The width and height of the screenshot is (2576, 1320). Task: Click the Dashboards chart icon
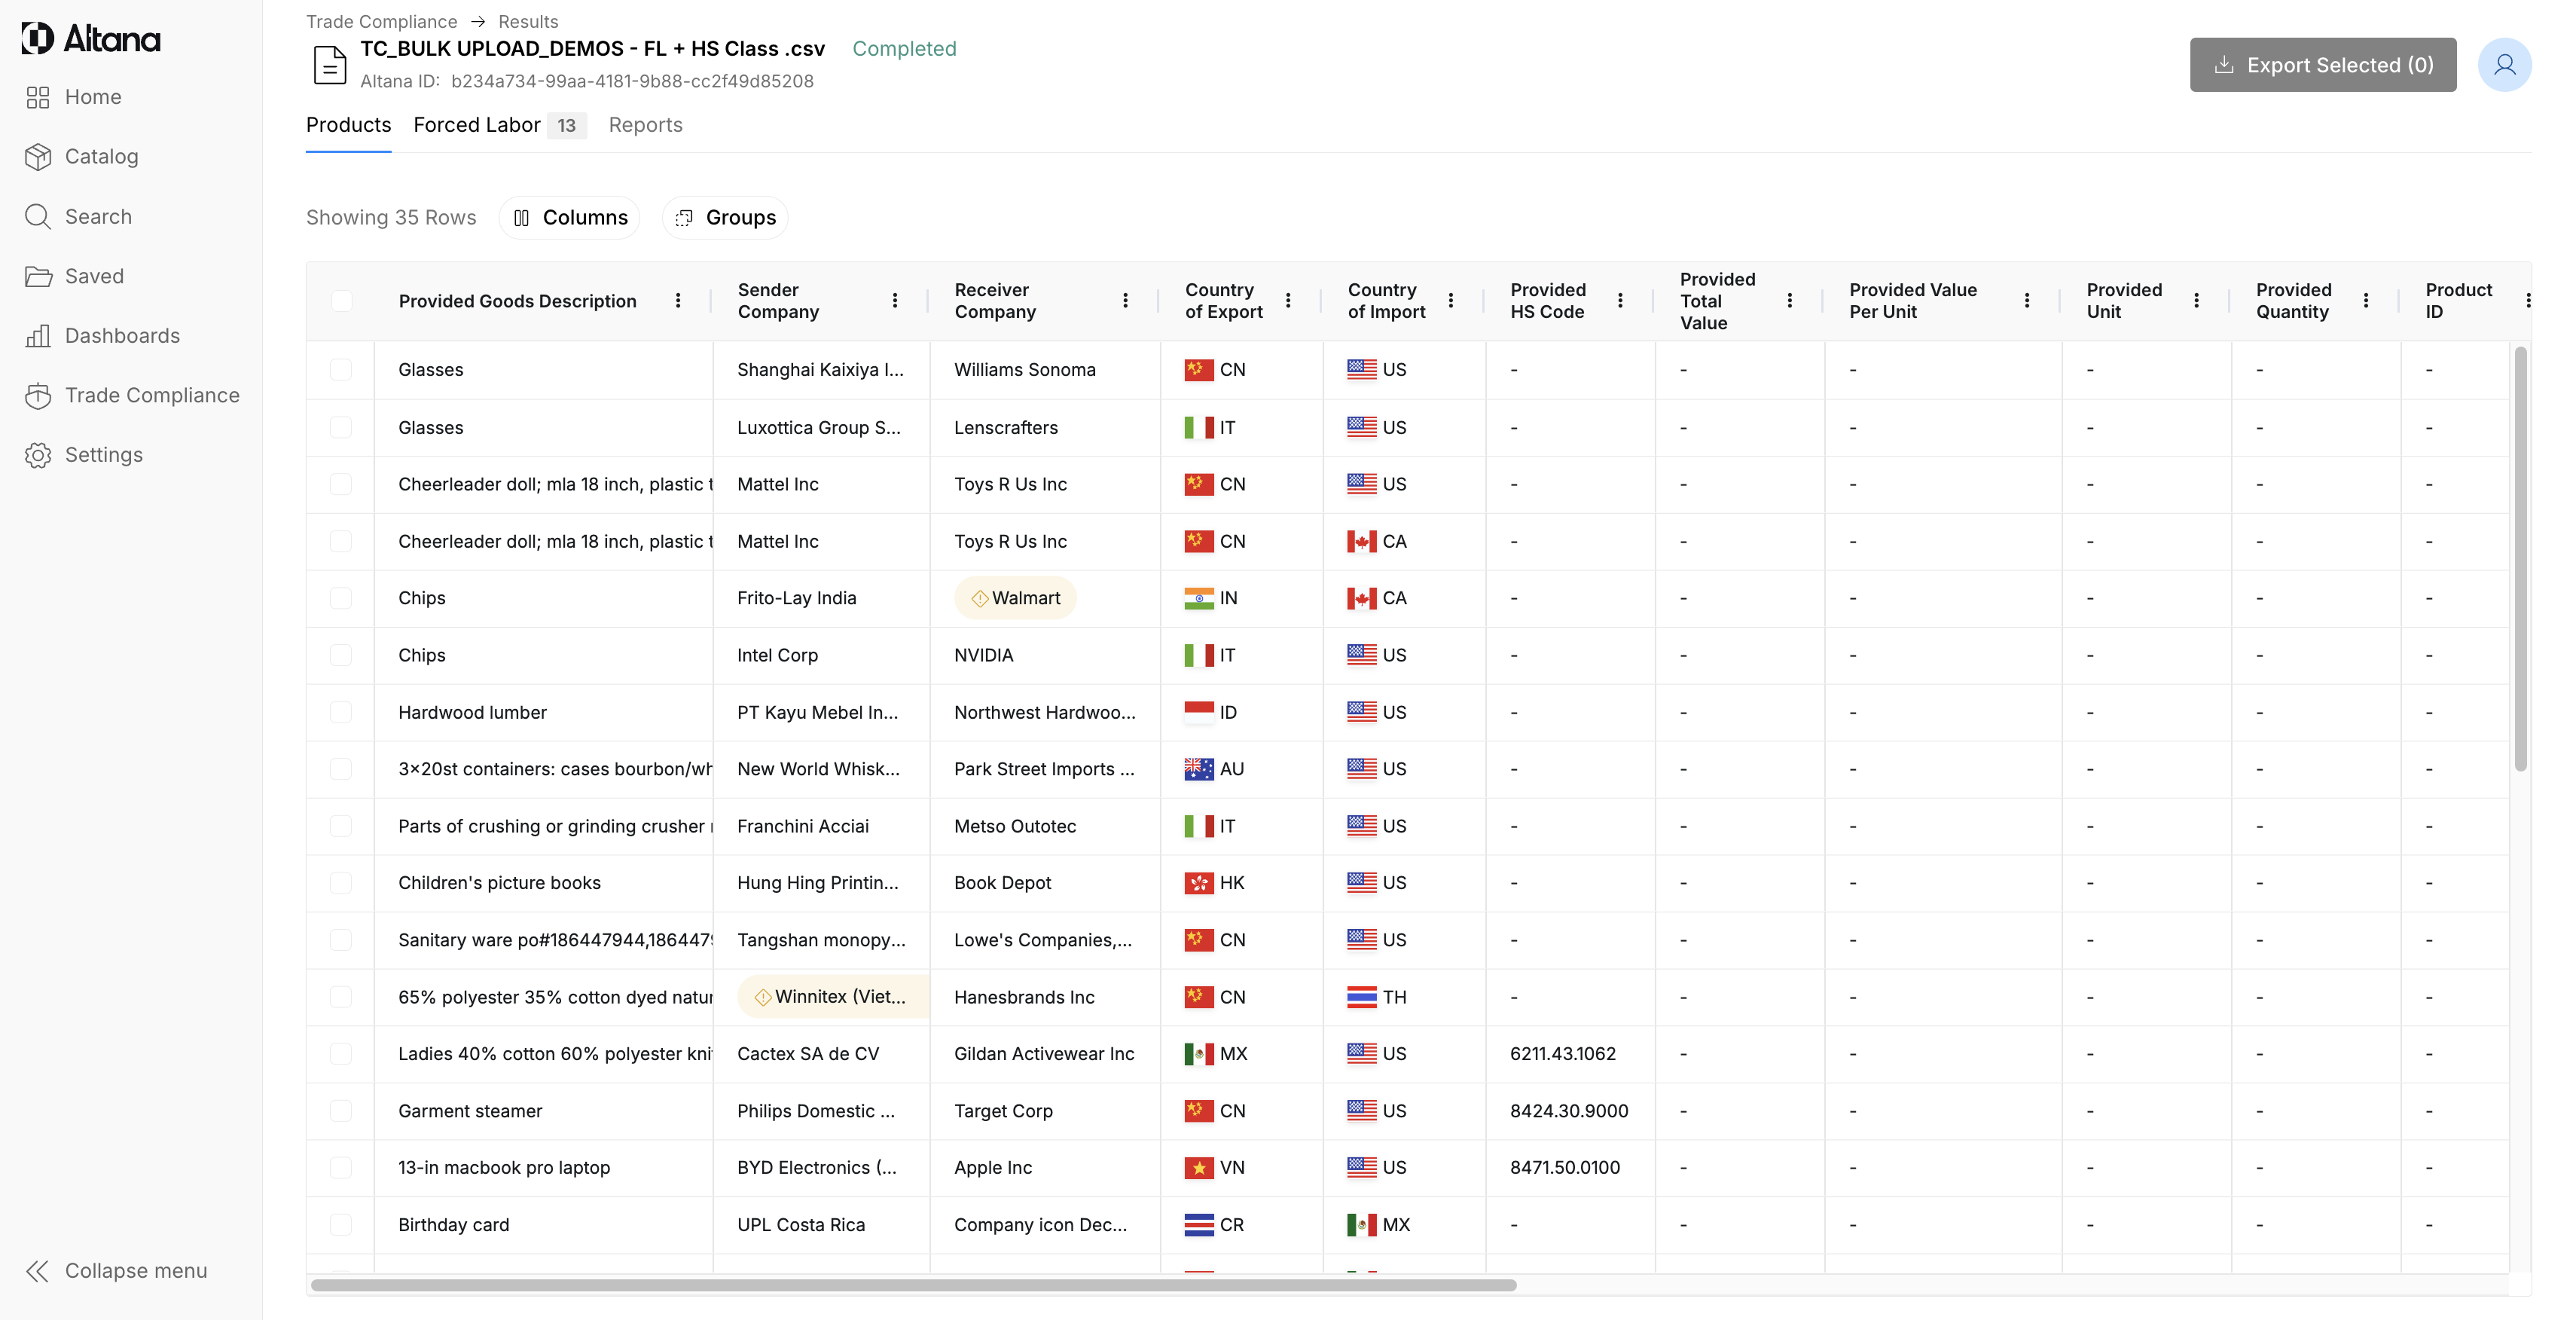(38, 336)
